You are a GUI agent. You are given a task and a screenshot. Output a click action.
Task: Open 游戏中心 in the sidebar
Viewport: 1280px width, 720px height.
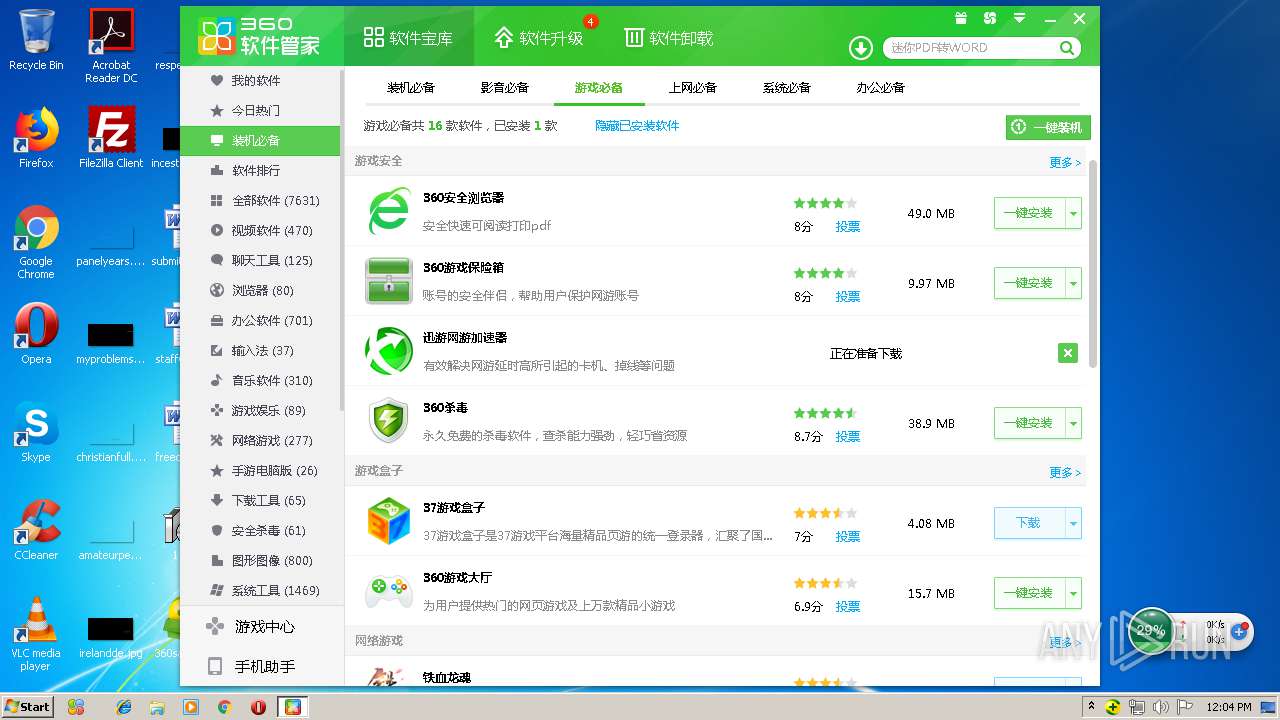tap(260, 627)
